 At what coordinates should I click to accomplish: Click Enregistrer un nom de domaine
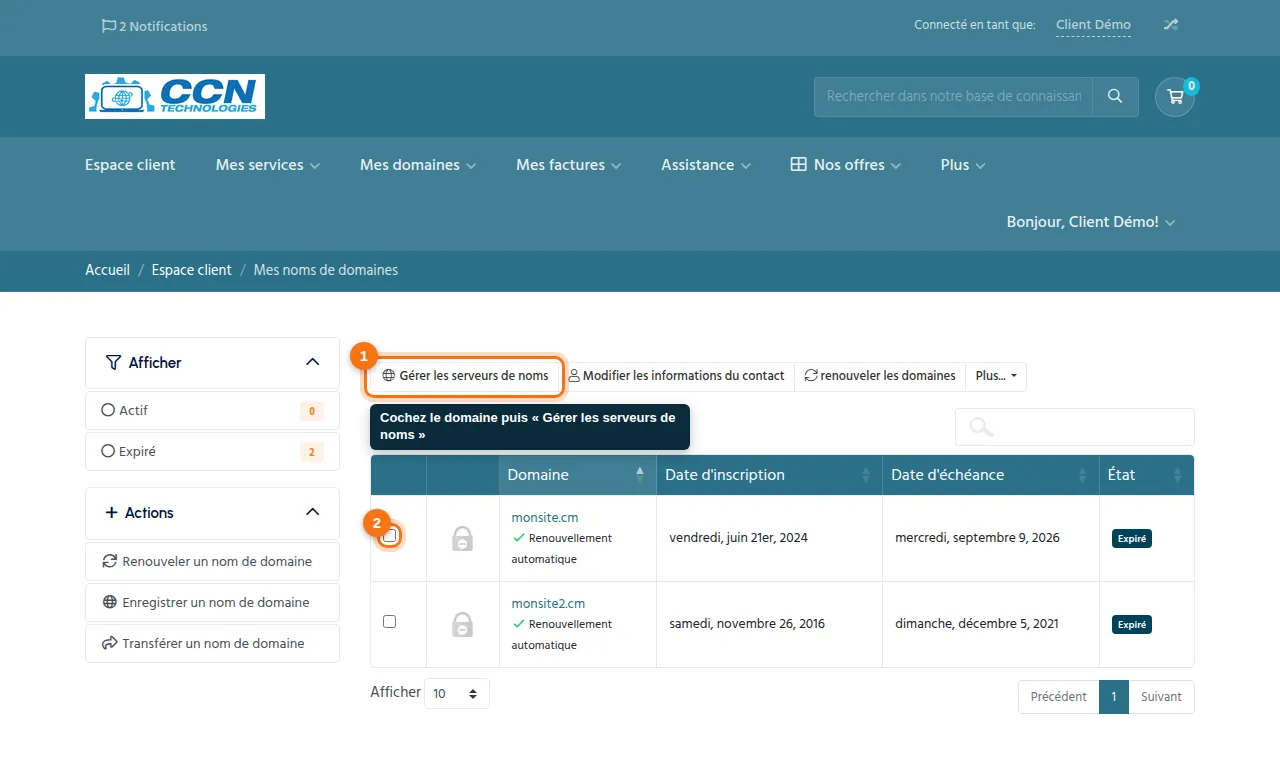212,602
